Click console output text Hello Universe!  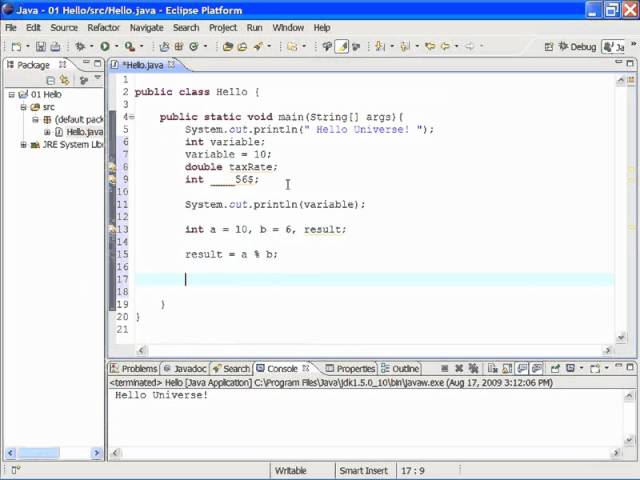(162, 395)
